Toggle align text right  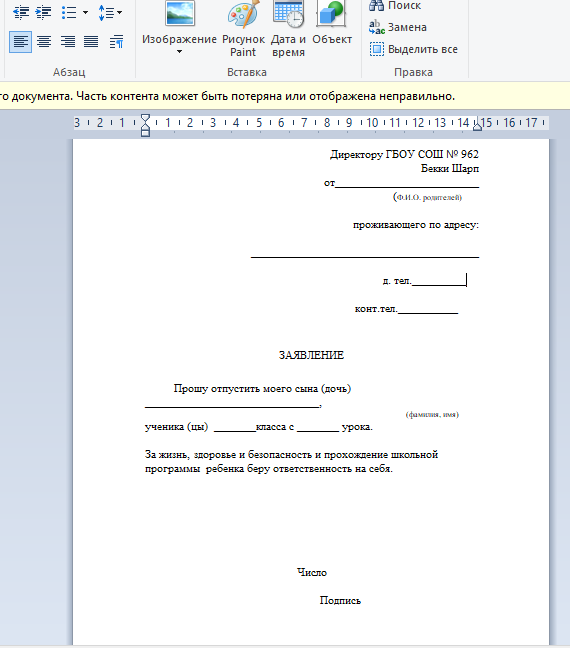68,42
